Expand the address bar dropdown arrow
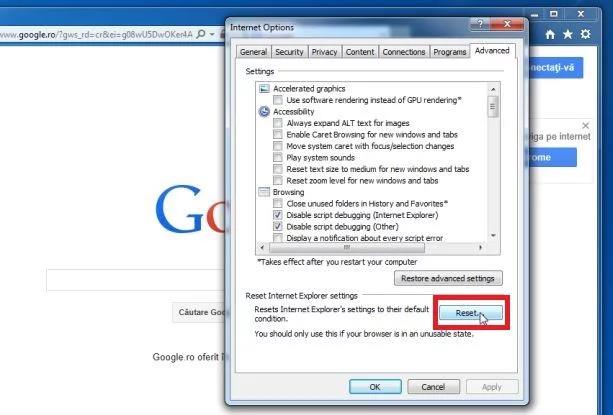The height and width of the screenshot is (415, 613). point(212,34)
